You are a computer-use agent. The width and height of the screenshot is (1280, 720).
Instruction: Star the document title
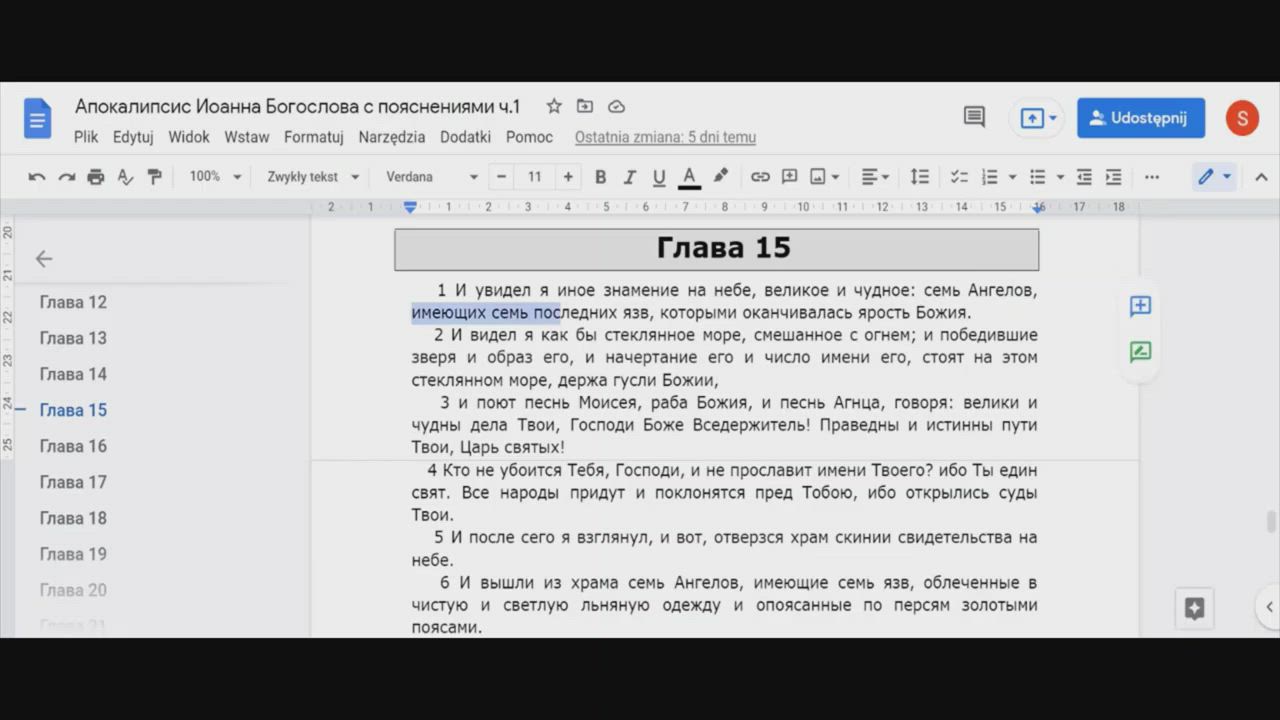coord(554,106)
